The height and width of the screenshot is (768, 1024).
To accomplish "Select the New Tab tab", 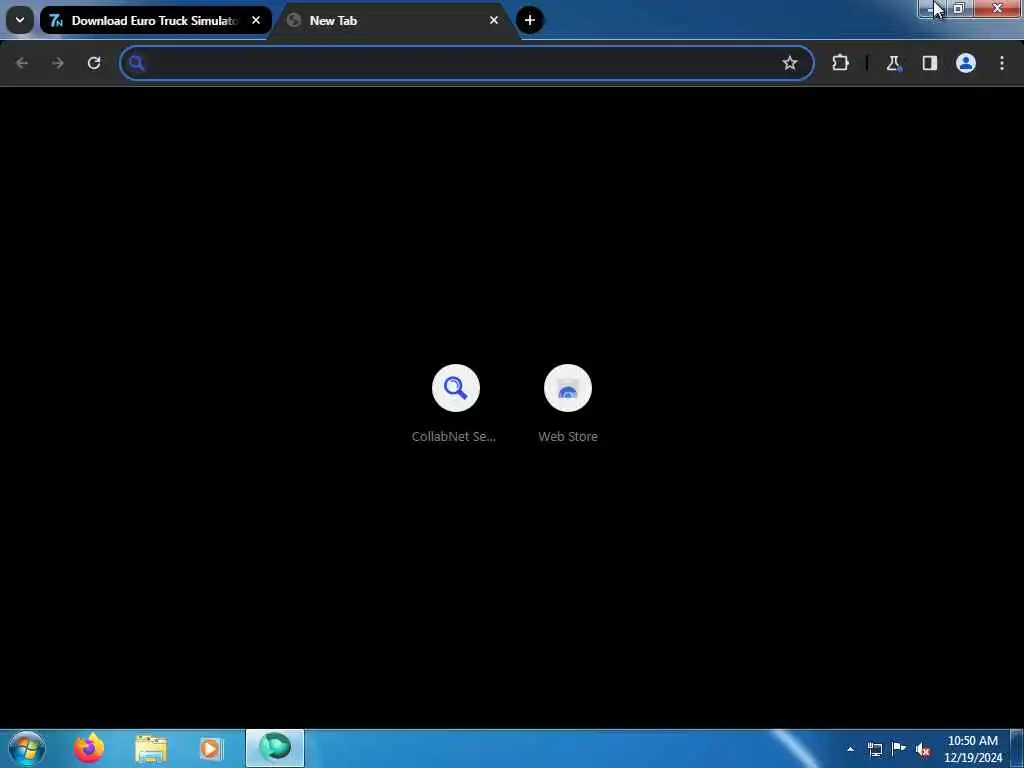I will [x=396, y=20].
